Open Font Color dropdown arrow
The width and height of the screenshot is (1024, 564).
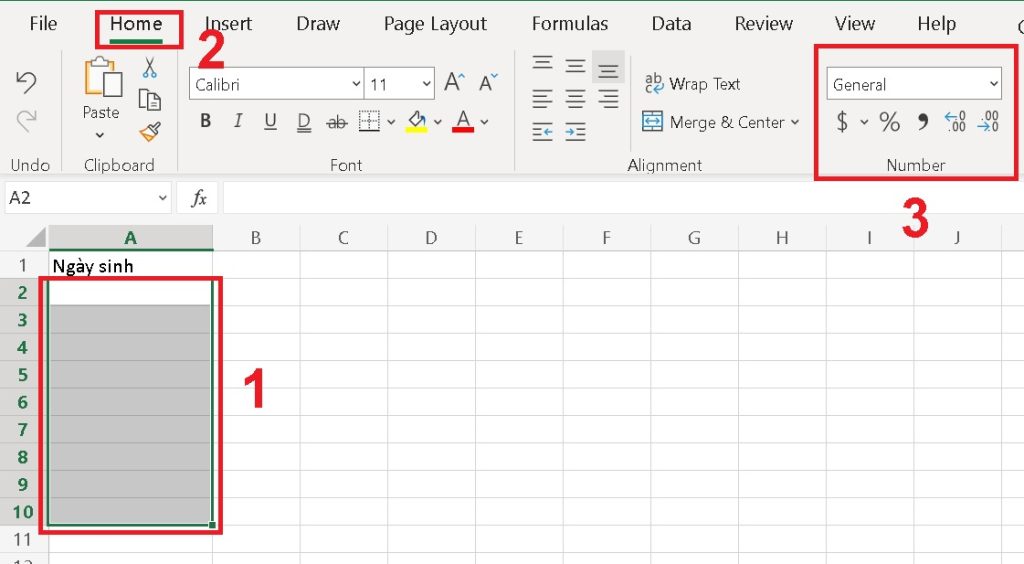tap(485, 122)
